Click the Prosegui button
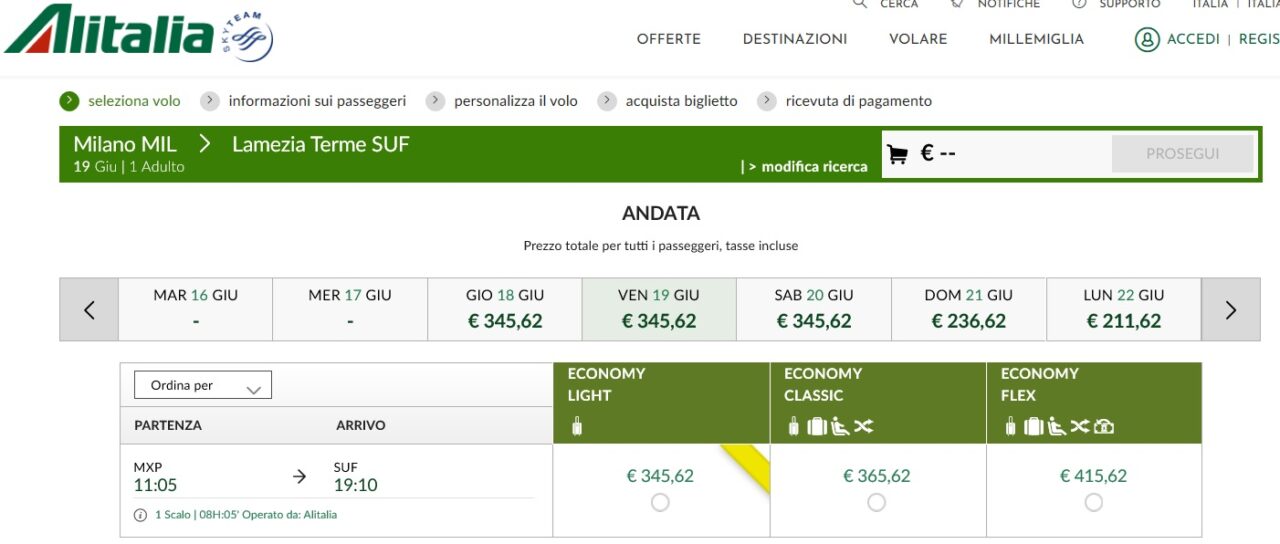Image resolution: width=1280 pixels, height=544 pixels. click(1183, 154)
